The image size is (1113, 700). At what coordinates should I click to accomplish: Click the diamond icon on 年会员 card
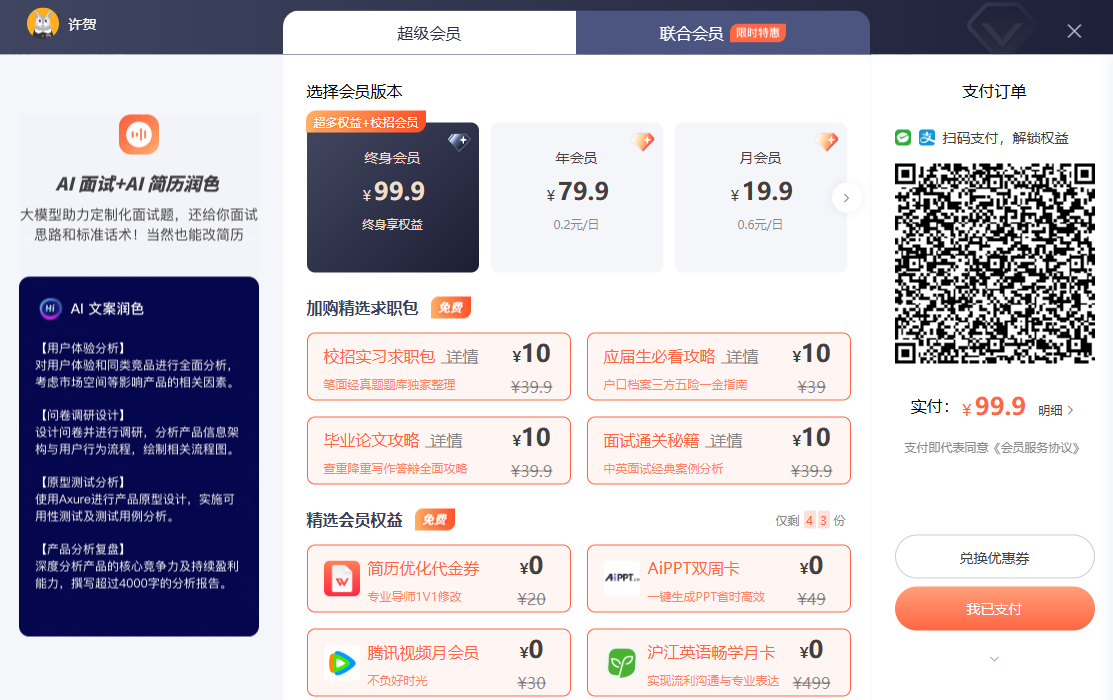(643, 142)
